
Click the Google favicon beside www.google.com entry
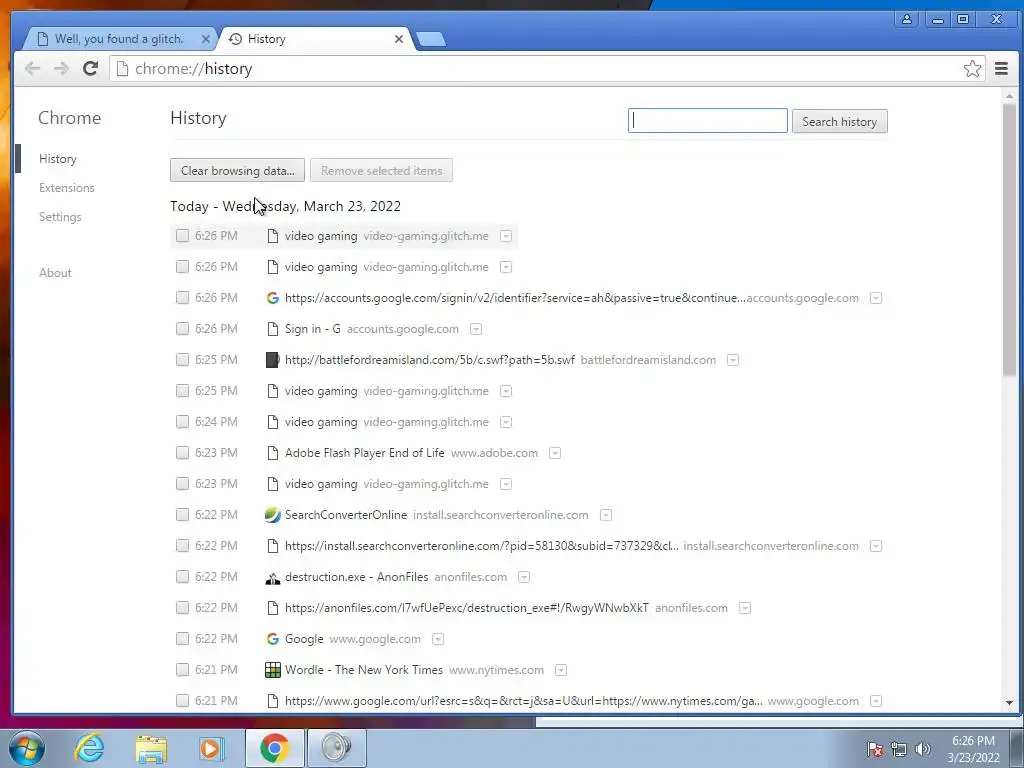pos(273,639)
